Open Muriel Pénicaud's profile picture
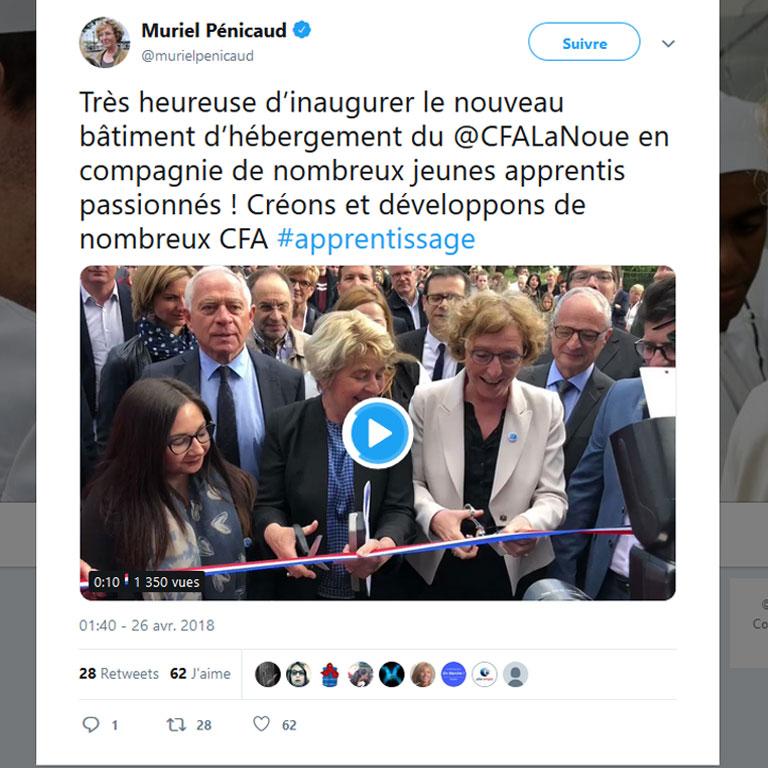 104,42
